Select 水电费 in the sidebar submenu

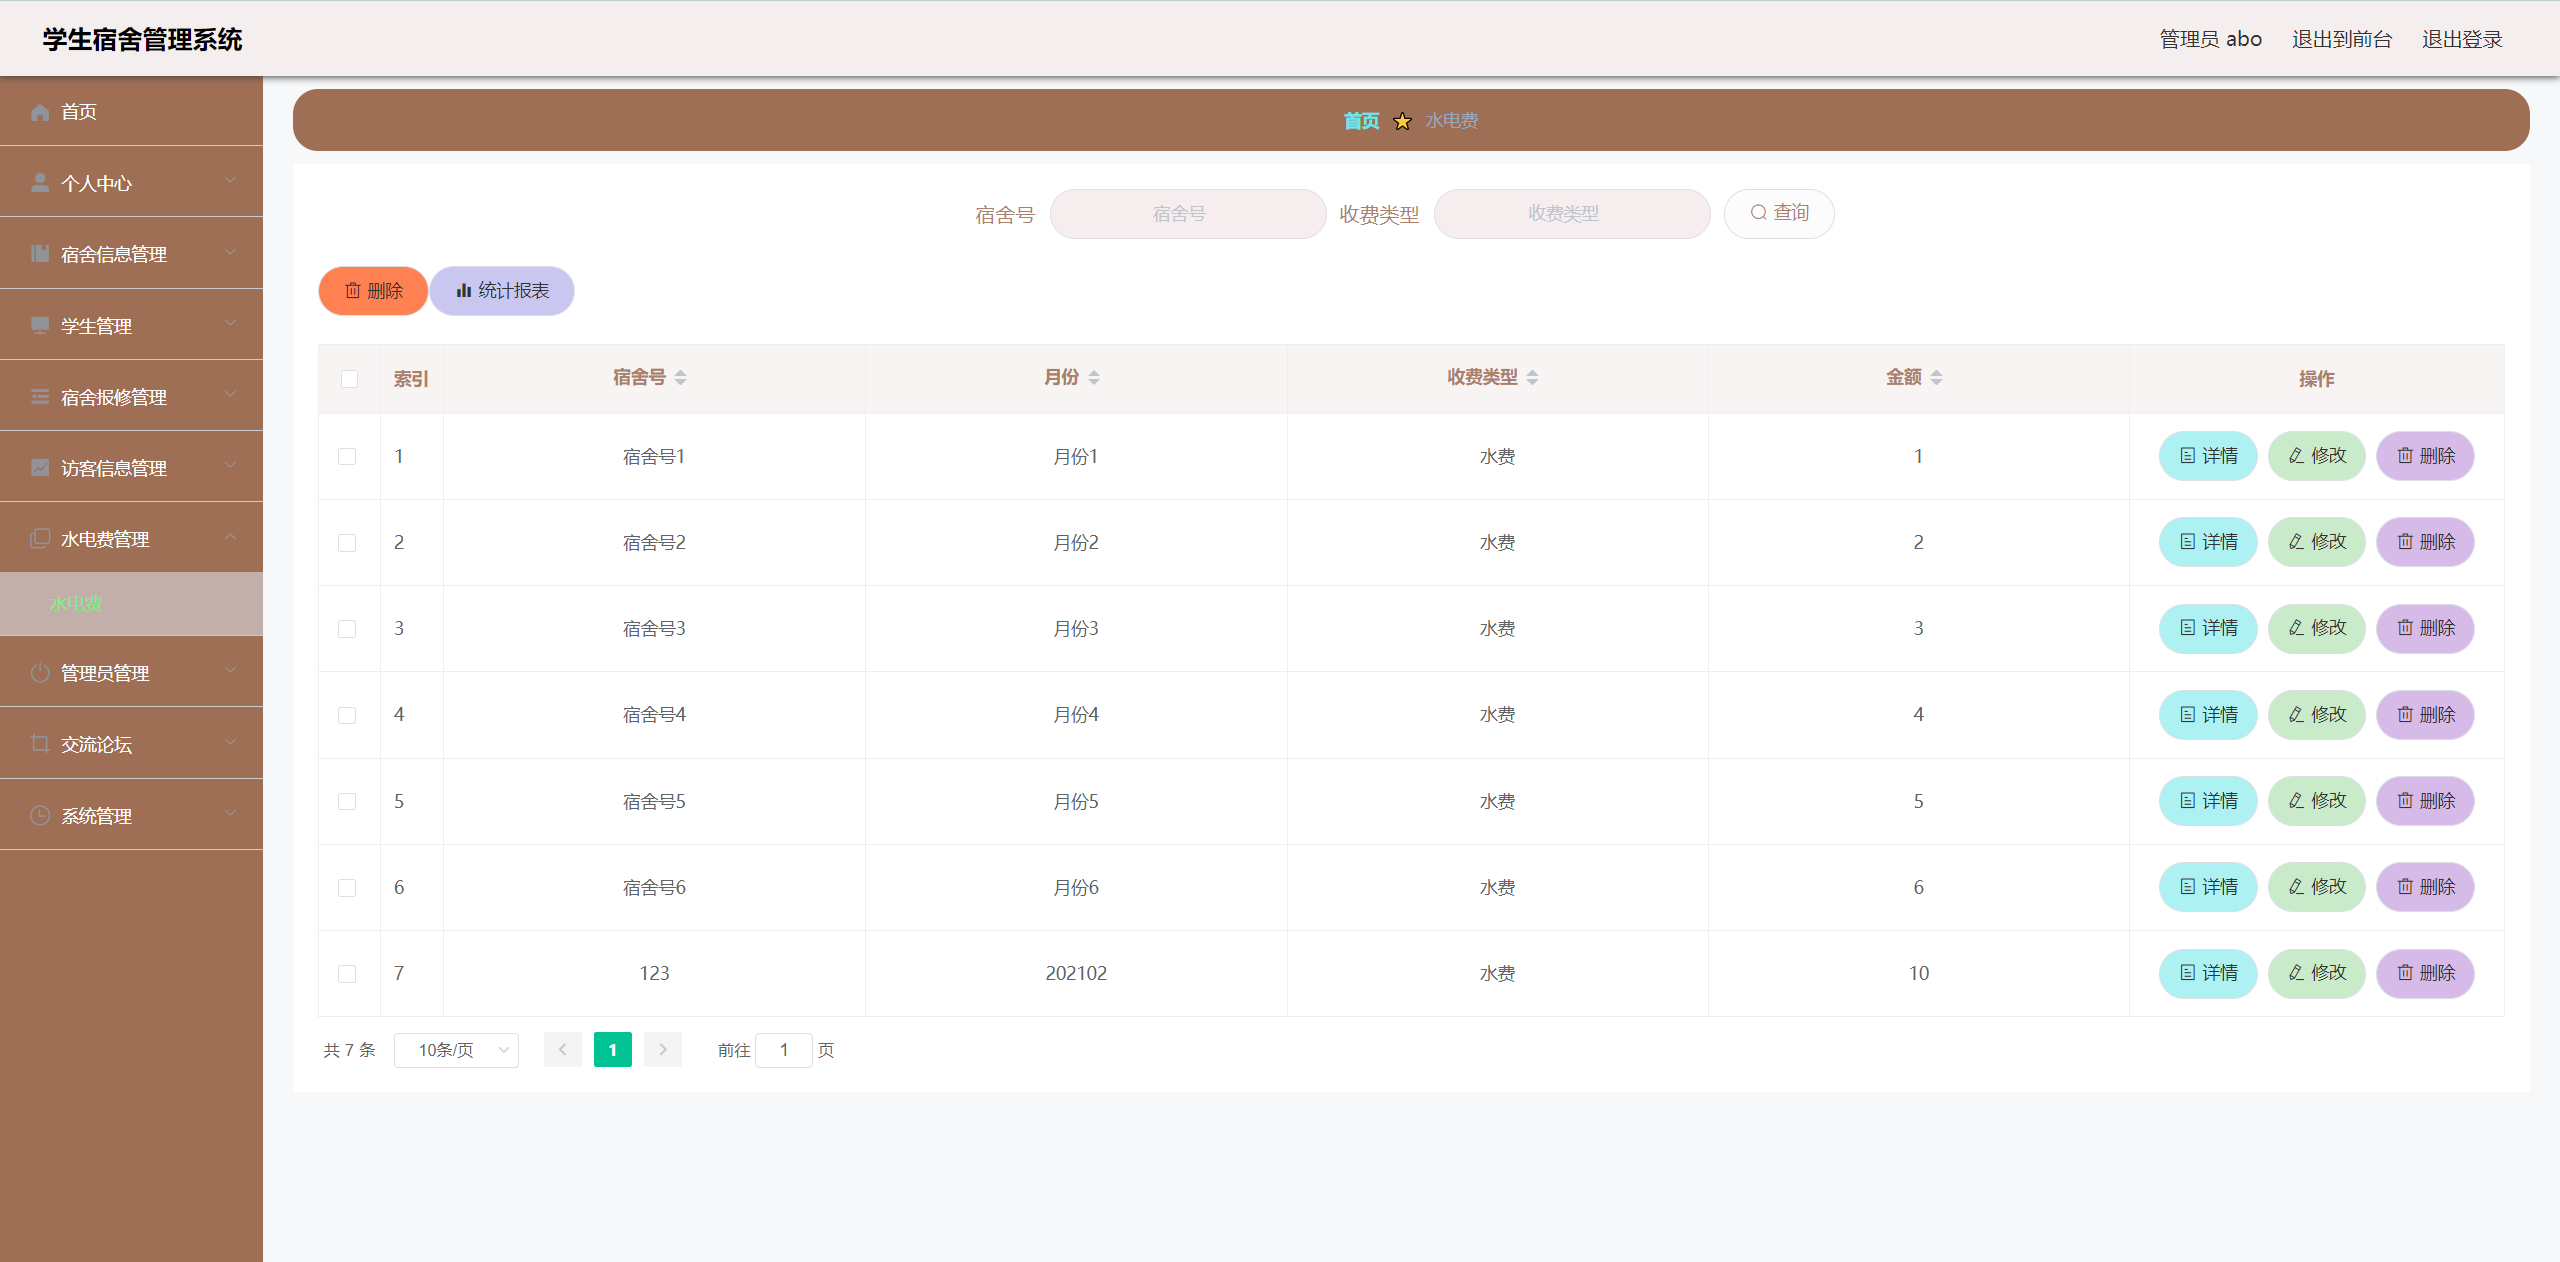click(75, 604)
